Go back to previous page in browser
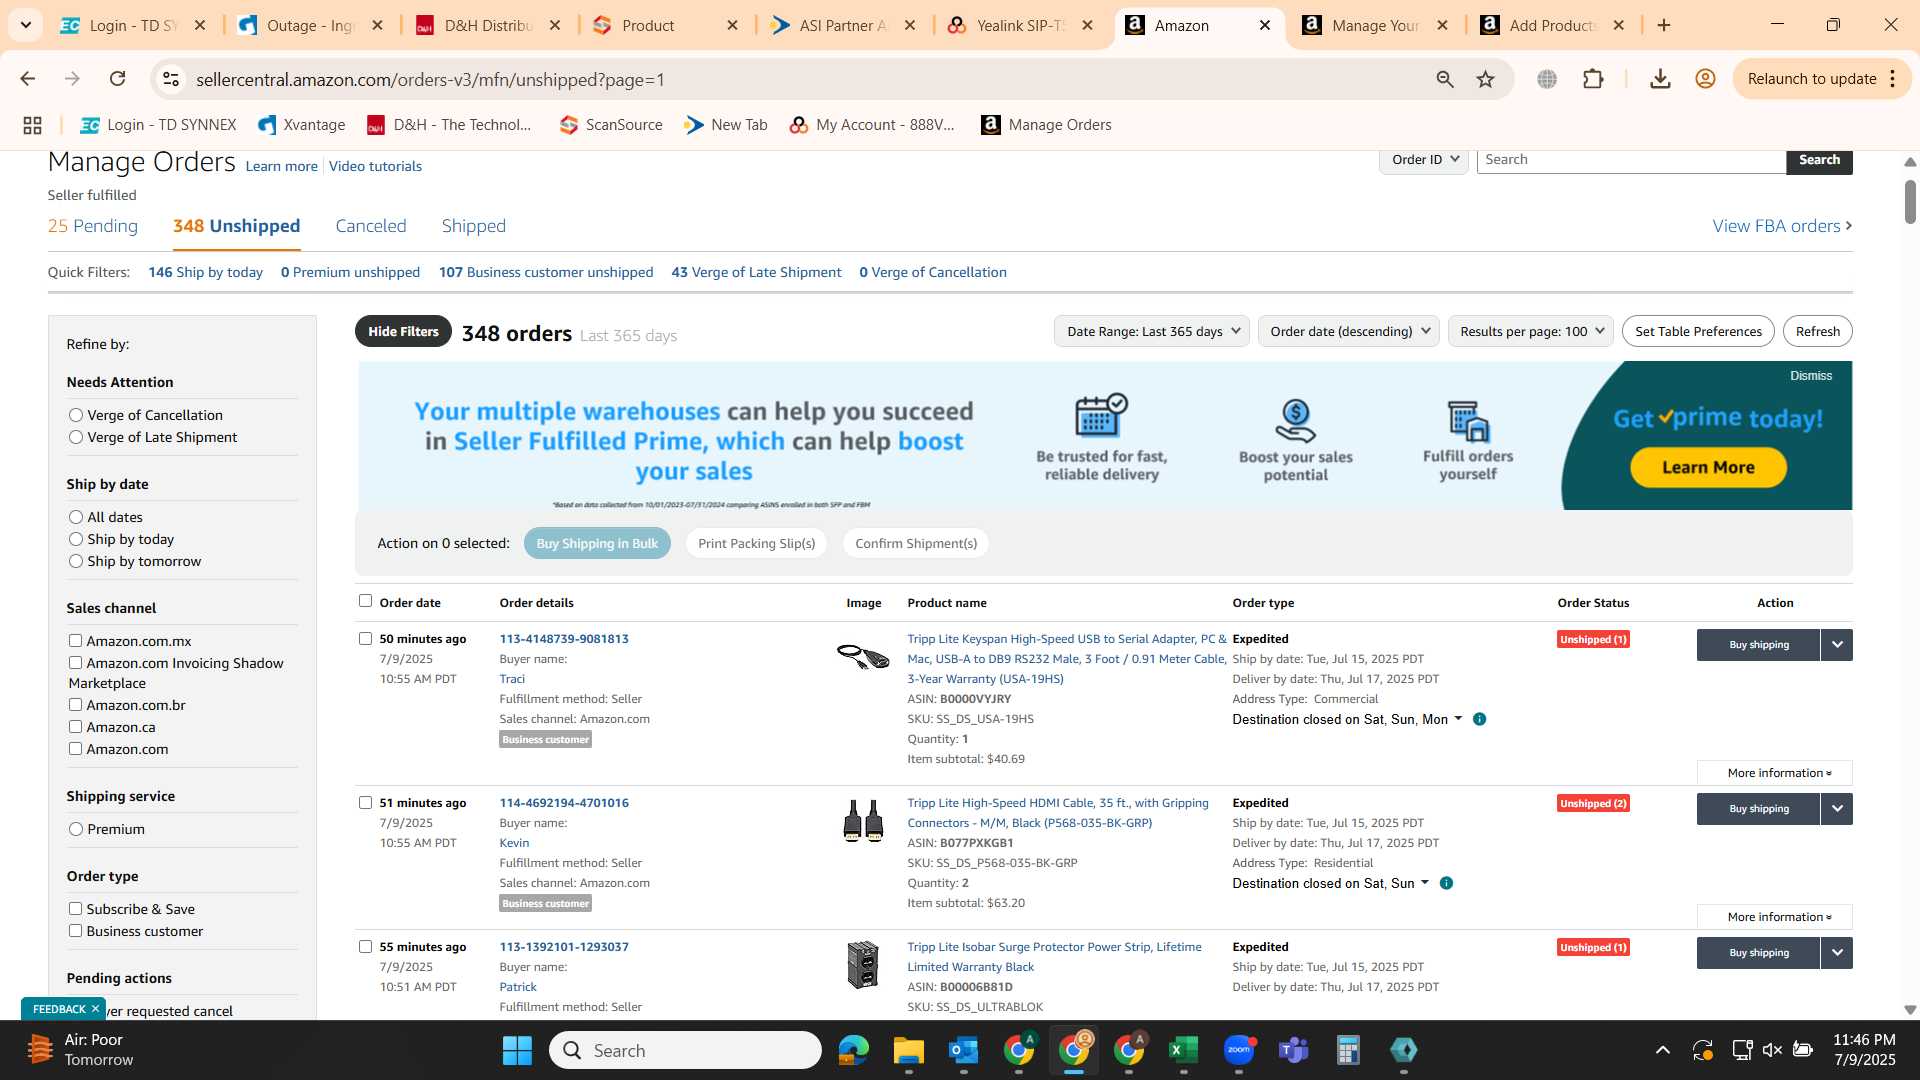 pos(28,79)
